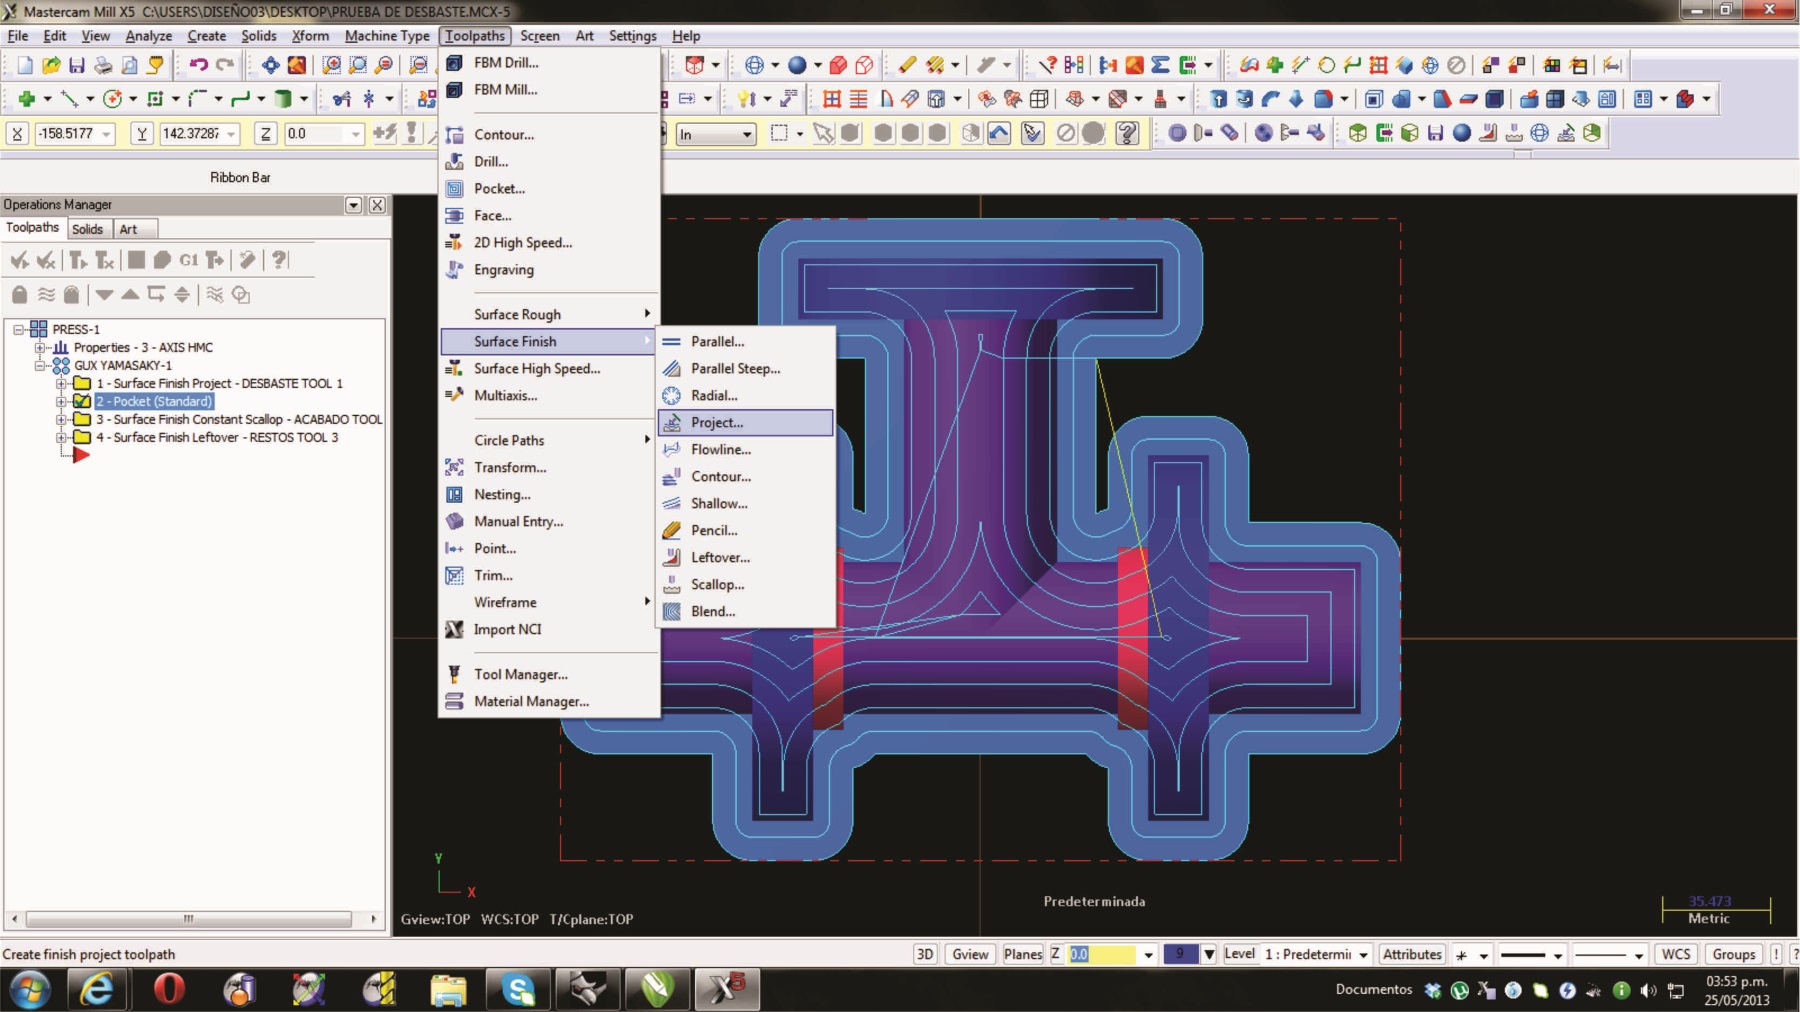The image size is (1800, 1012).
Task: Move insert arrow up in Operations Manager
Action: [130, 295]
